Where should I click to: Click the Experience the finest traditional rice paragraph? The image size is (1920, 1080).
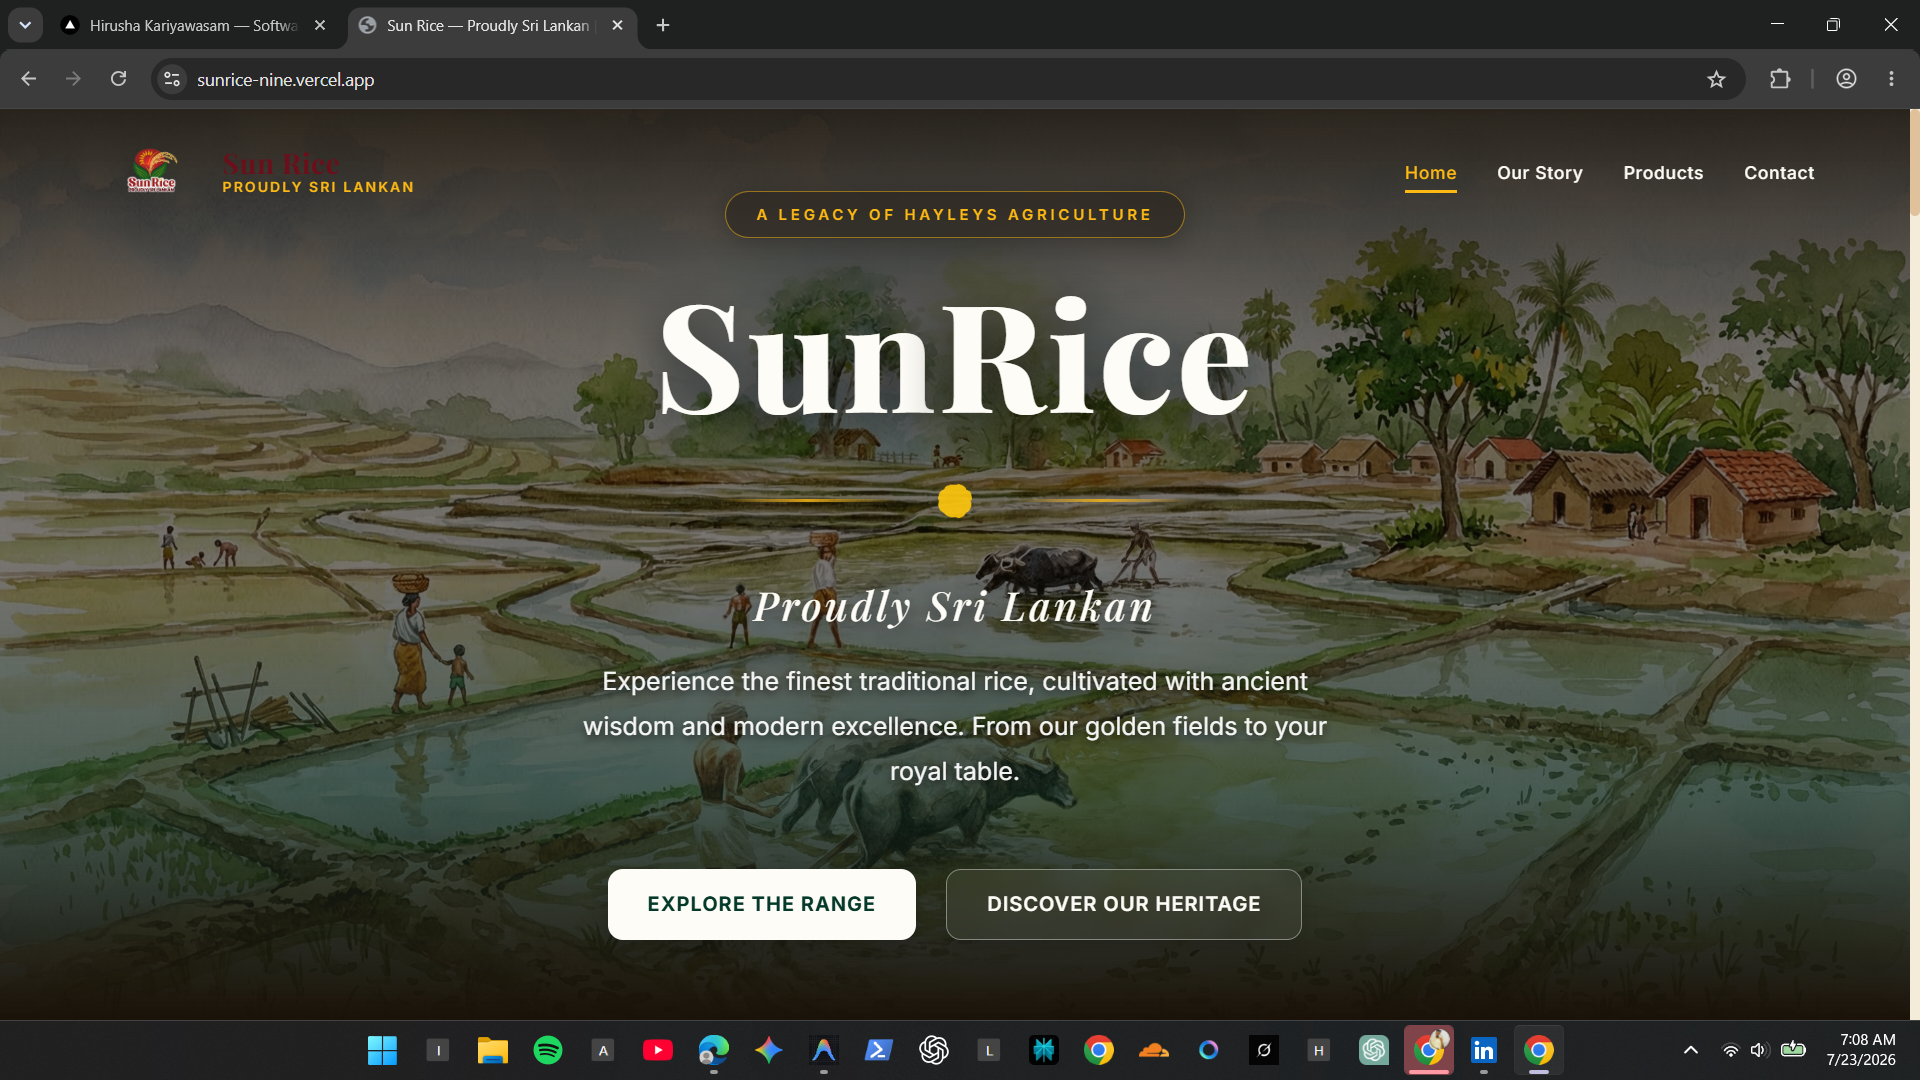pyautogui.click(x=954, y=726)
